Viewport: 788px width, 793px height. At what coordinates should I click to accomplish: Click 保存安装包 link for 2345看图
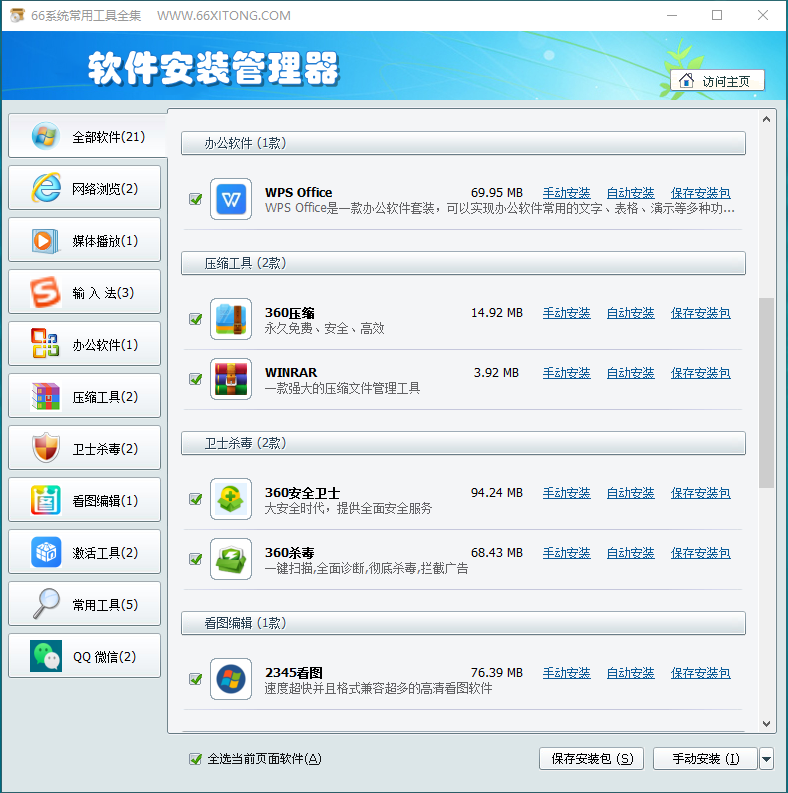tap(701, 673)
